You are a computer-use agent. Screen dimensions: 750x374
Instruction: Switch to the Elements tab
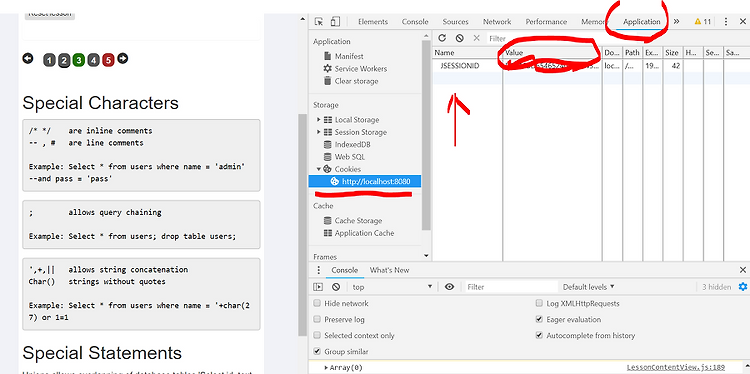point(373,22)
